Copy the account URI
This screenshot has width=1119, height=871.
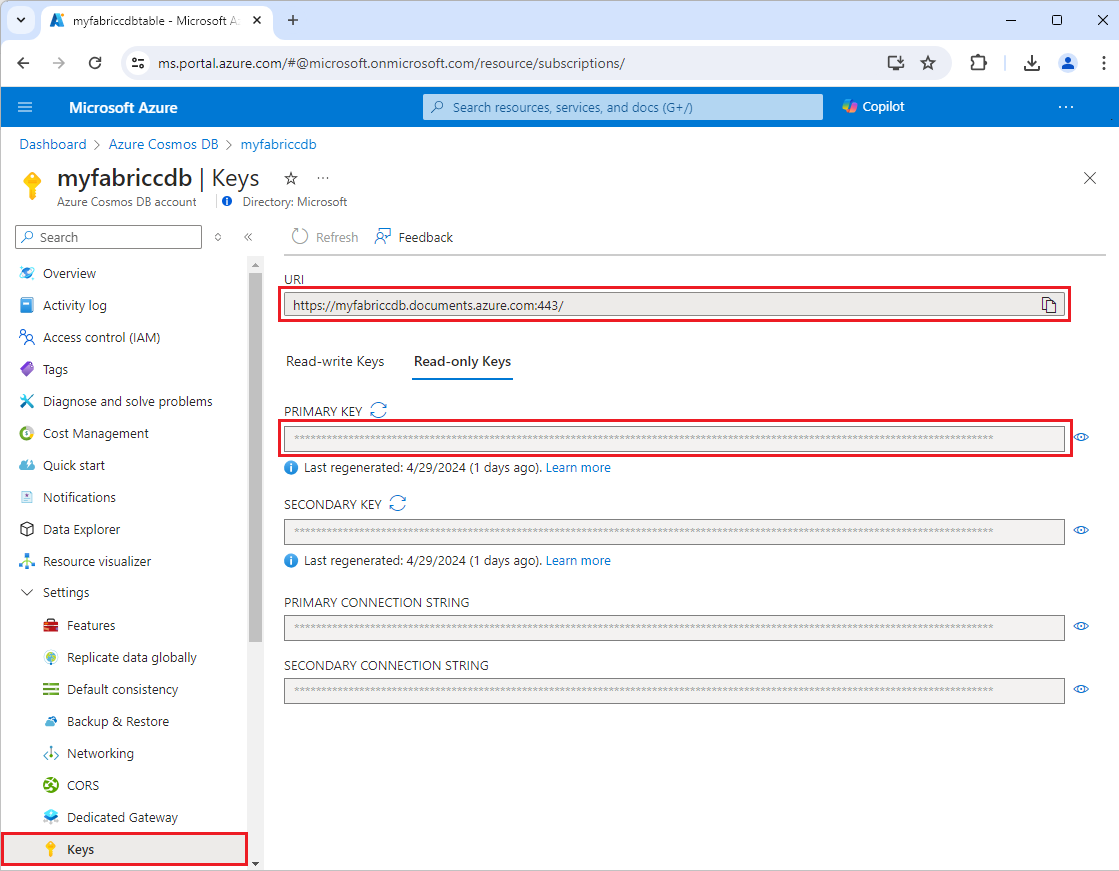point(1049,305)
